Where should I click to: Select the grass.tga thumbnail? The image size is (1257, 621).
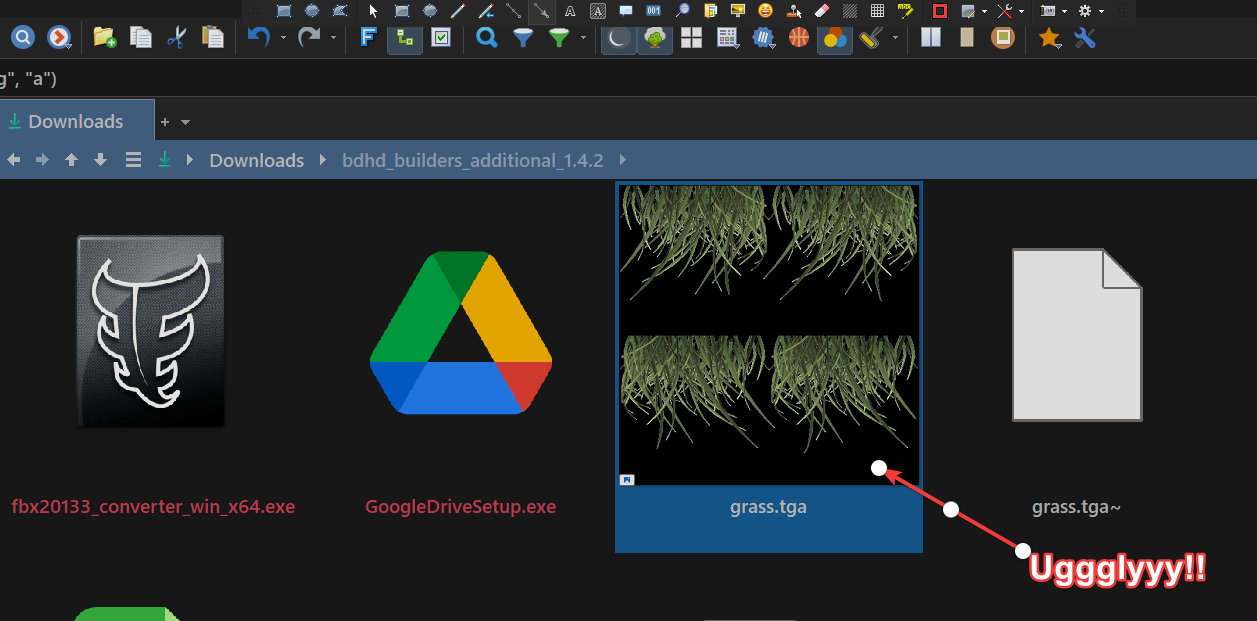(x=768, y=334)
